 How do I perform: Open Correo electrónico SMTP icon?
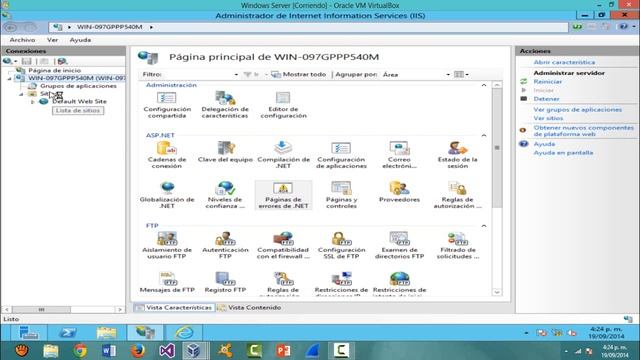tap(399, 155)
